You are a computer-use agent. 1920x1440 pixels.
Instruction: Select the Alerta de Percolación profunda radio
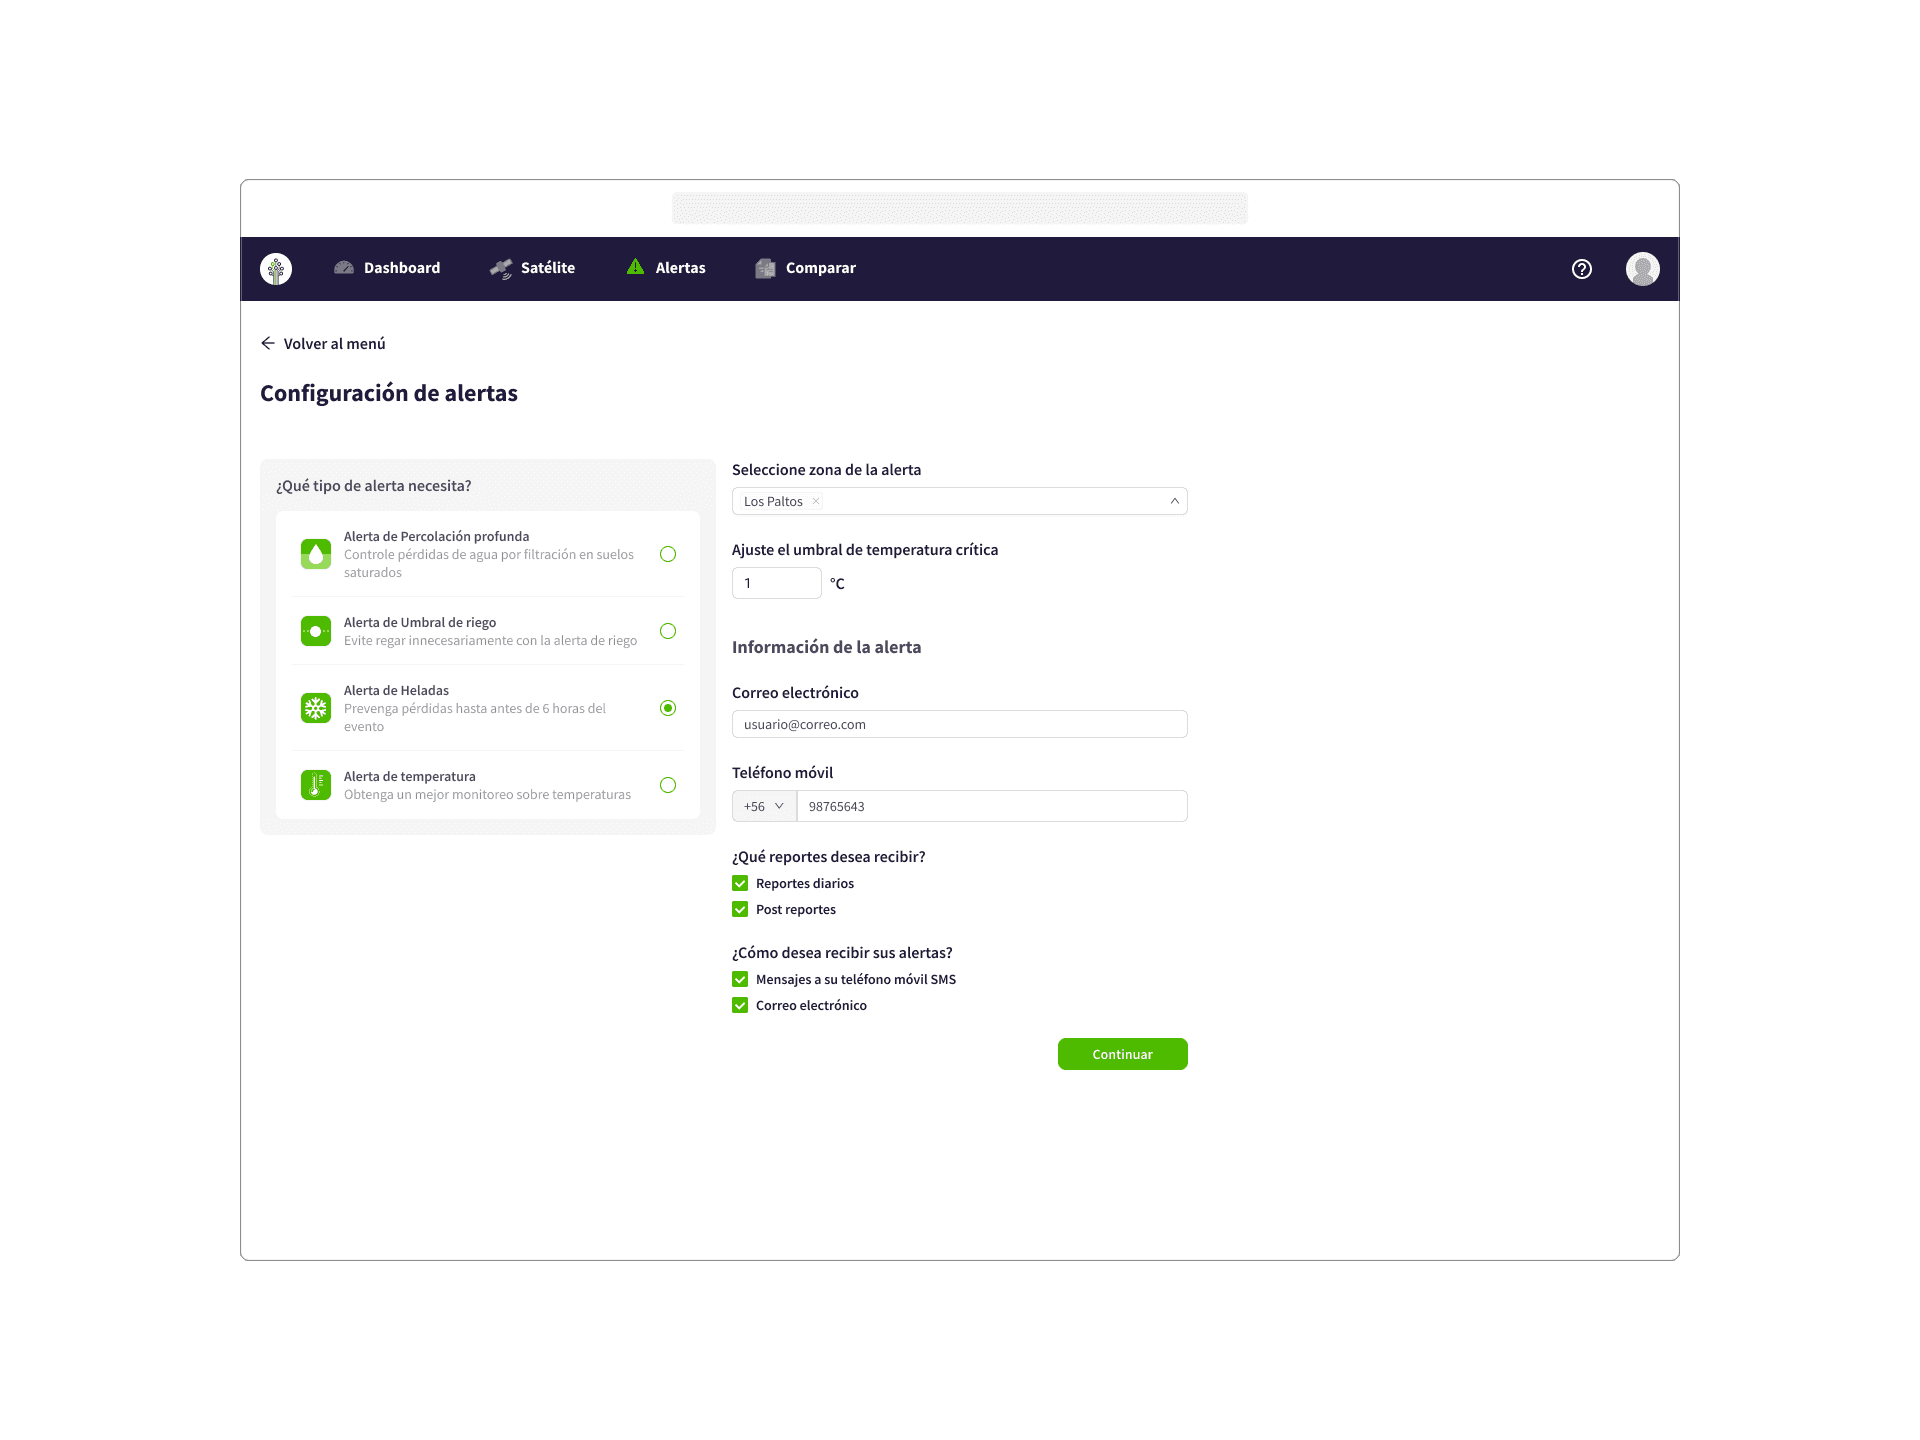click(x=668, y=554)
